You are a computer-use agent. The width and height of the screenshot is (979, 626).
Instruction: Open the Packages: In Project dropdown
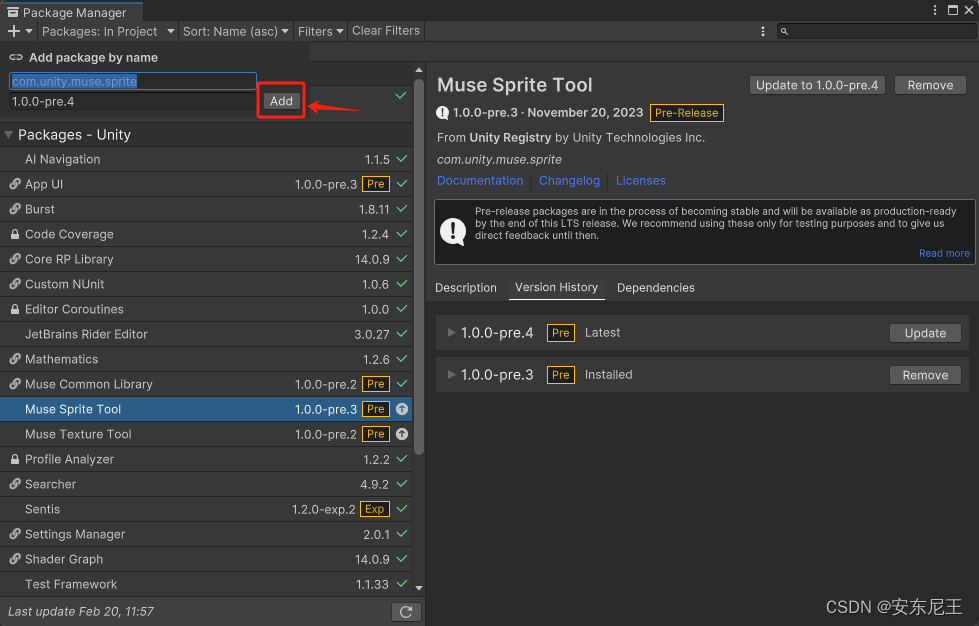pyautogui.click(x=108, y=31)
